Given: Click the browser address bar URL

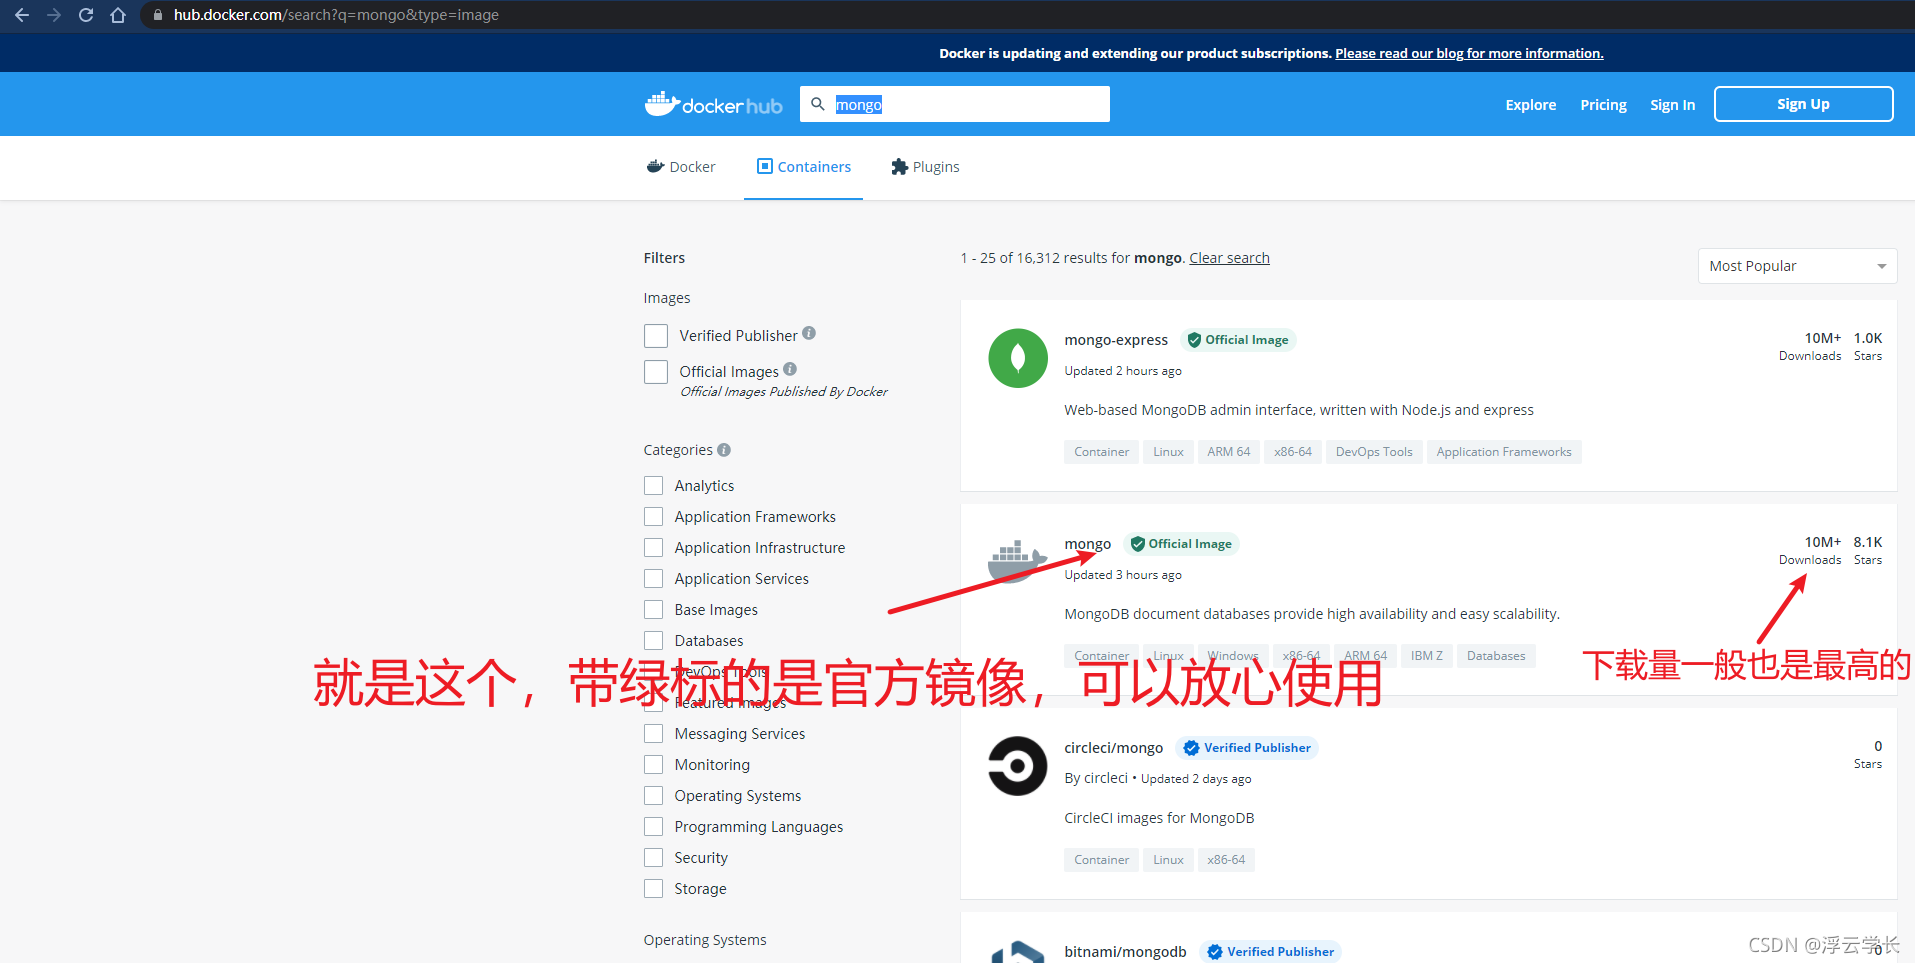Looking at the screenshot, I should point(336,15).
